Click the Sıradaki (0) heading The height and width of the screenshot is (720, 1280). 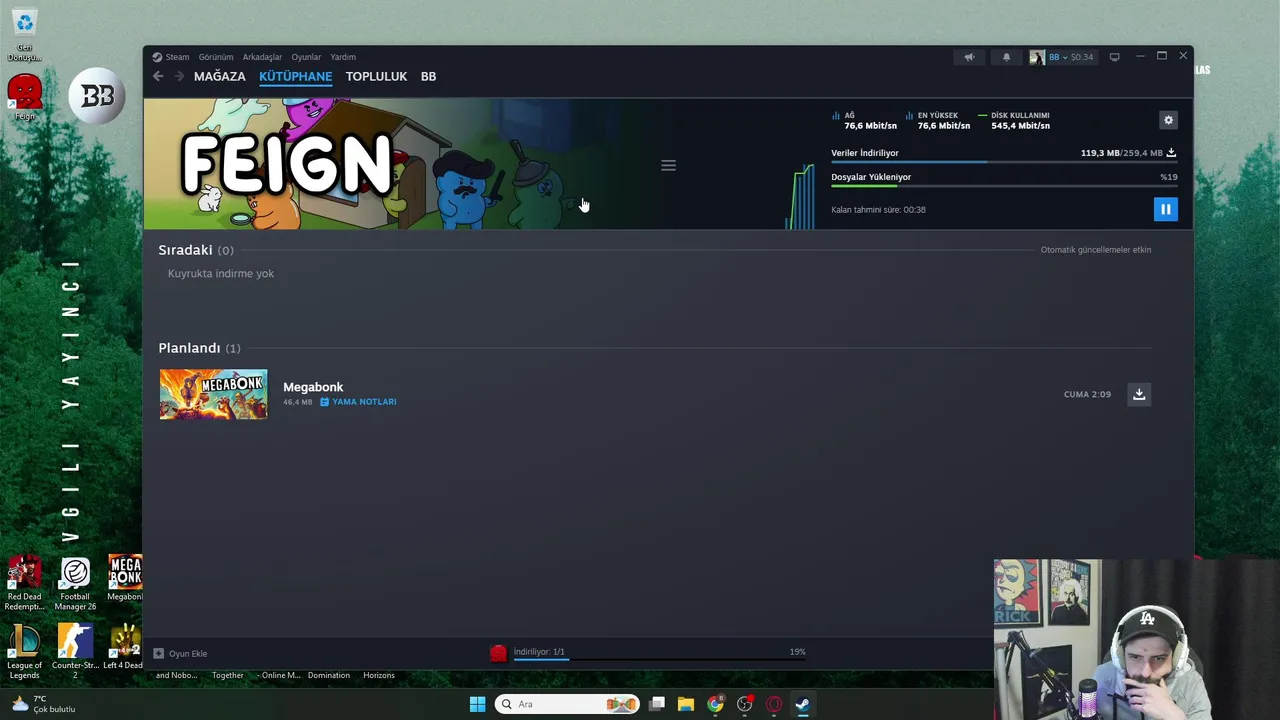click(196, 250)
